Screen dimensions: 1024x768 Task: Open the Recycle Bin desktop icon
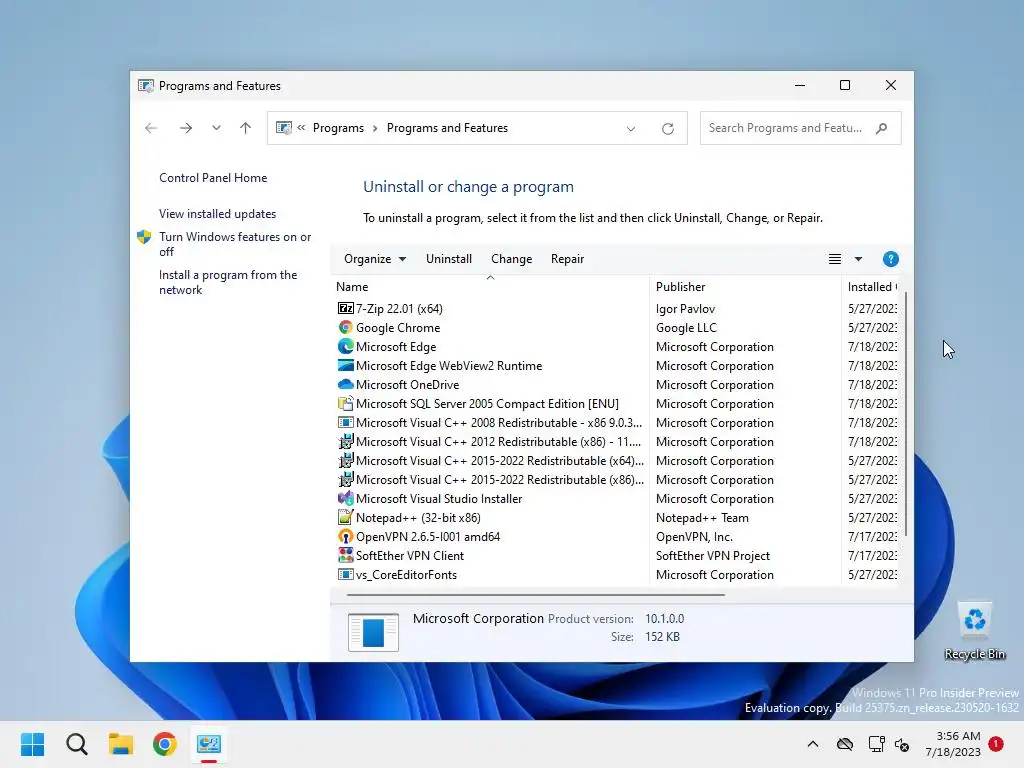pos(974,631)
